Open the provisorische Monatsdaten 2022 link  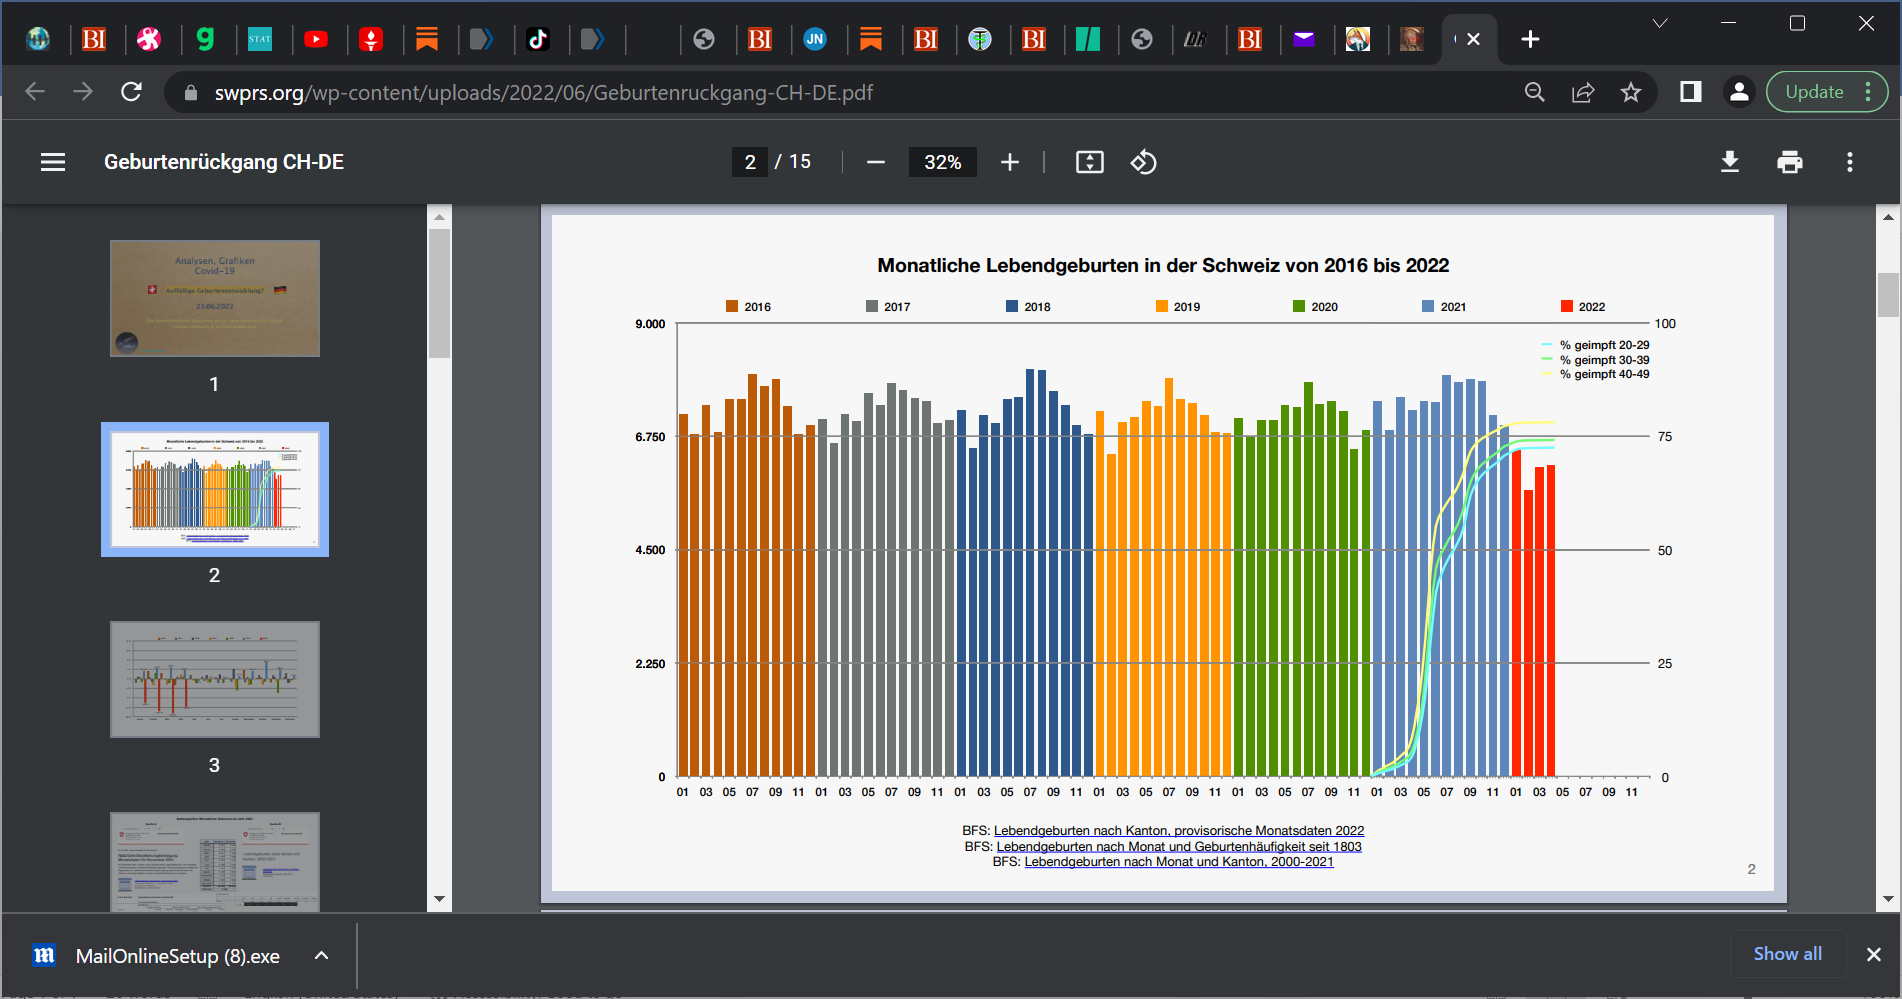pos(1178,831)
